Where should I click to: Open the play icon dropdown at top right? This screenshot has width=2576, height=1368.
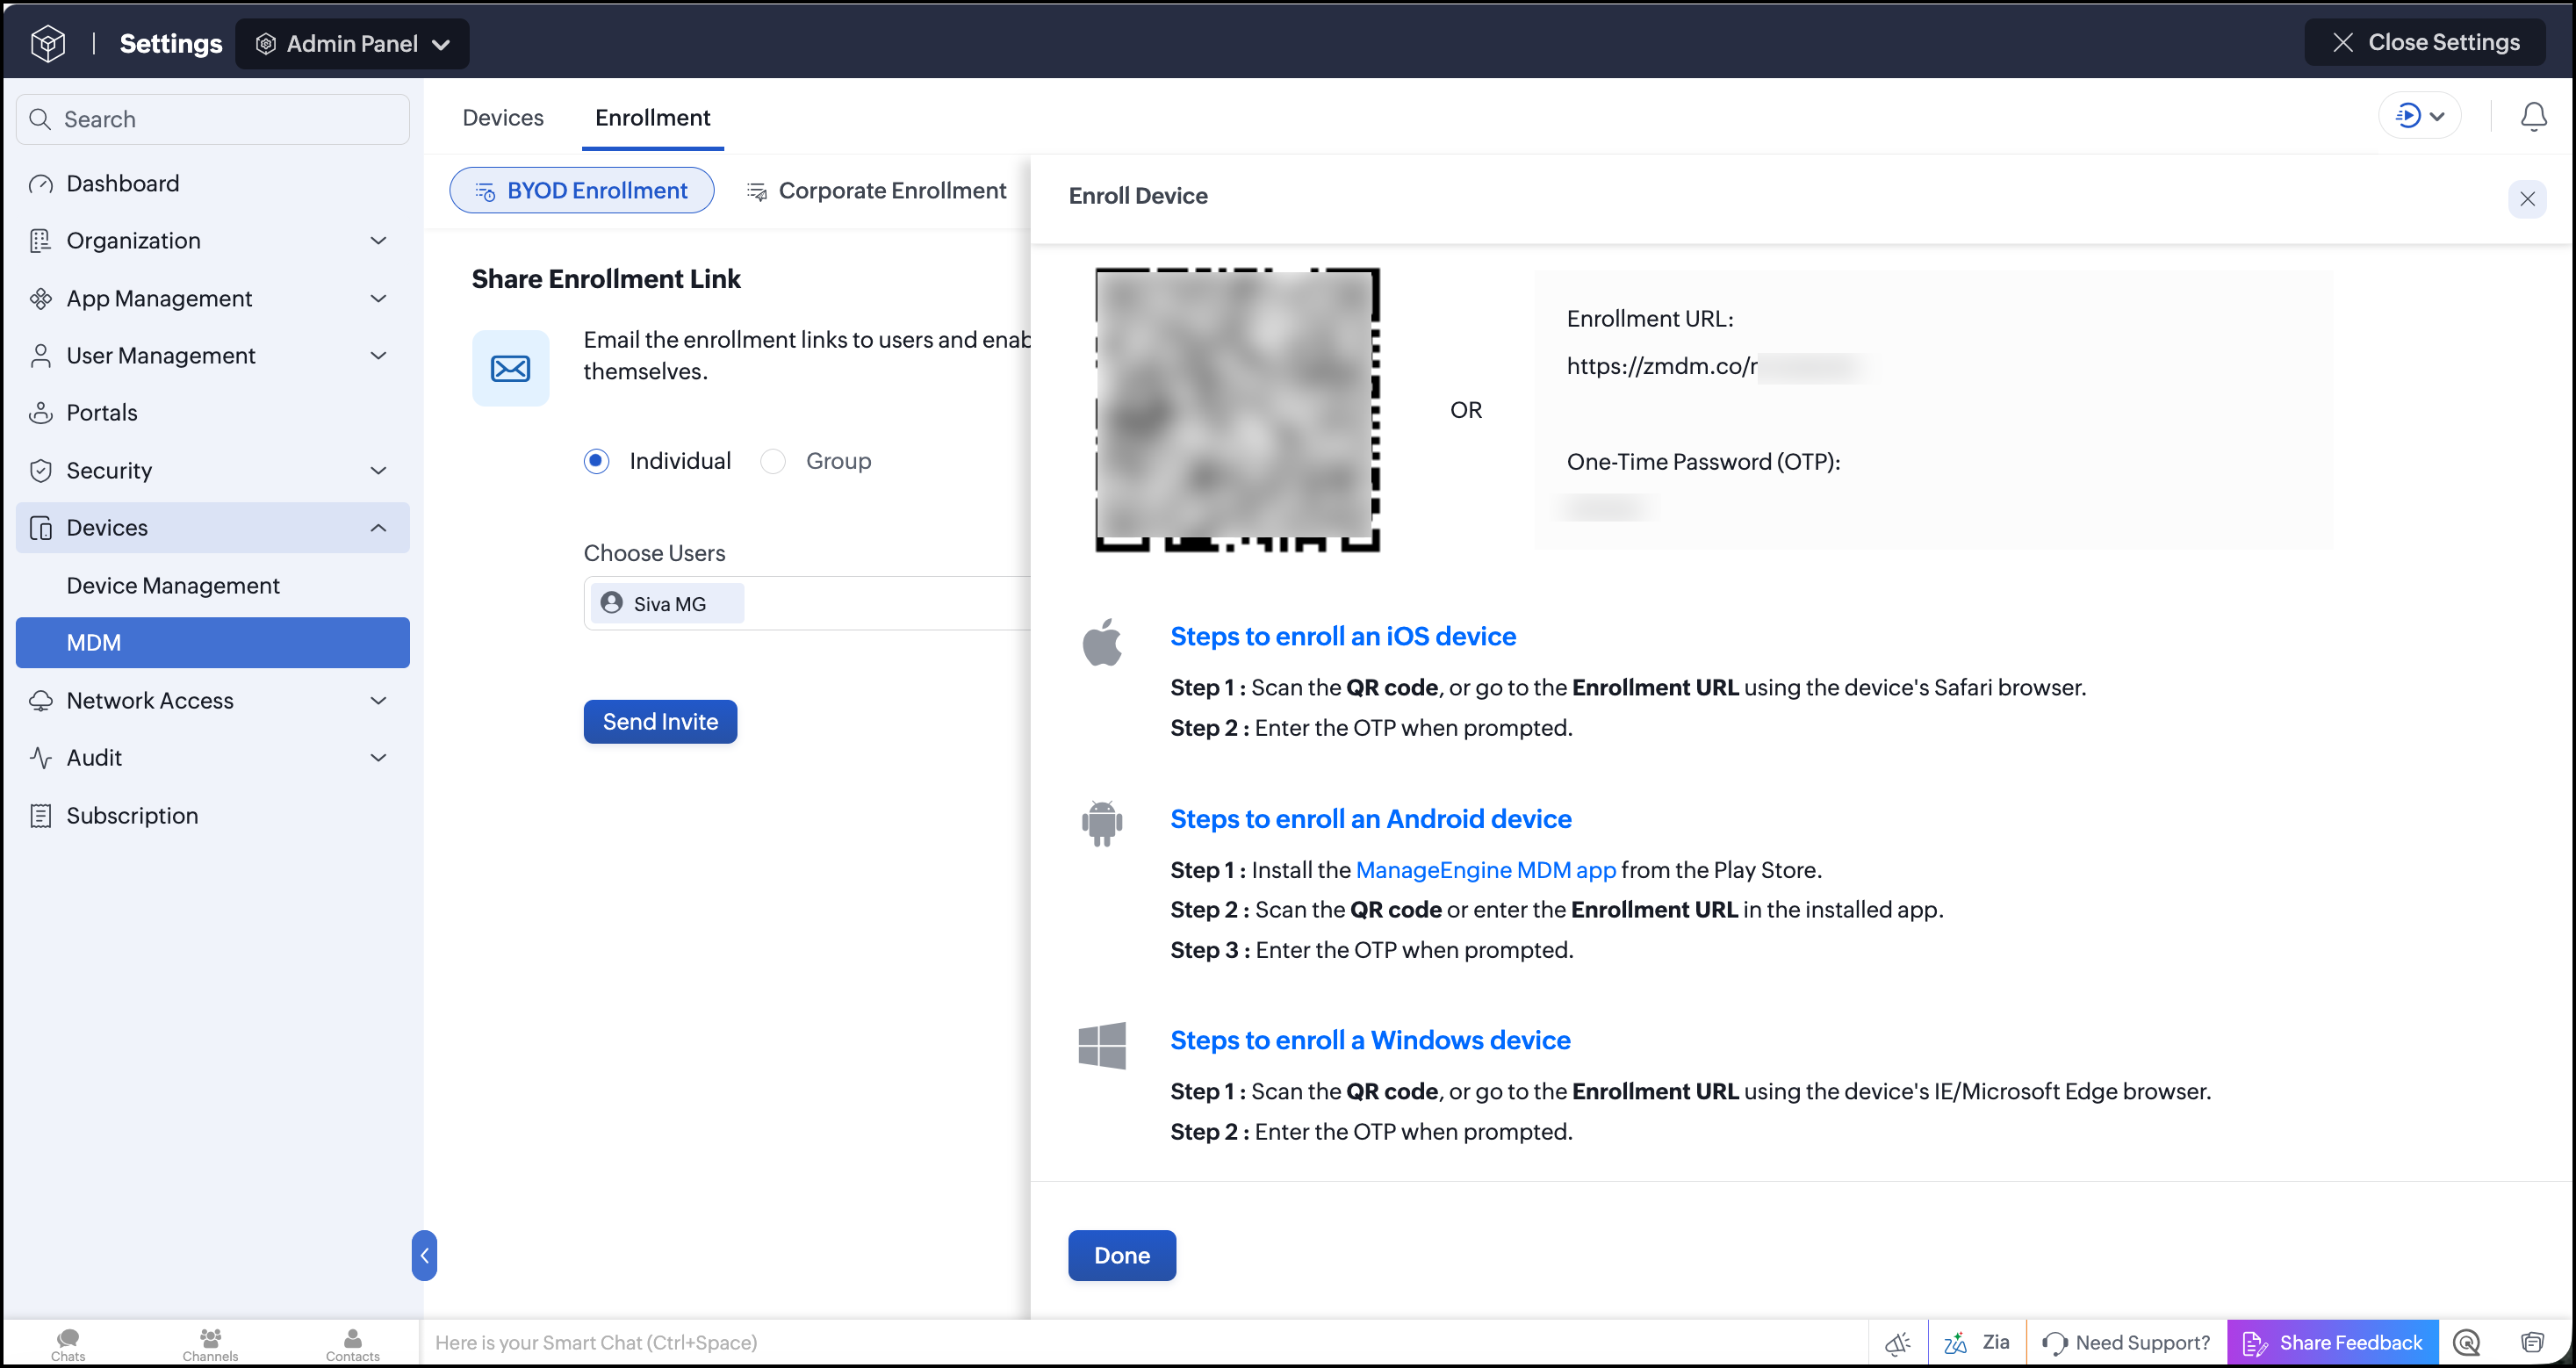coord(2419,116)
